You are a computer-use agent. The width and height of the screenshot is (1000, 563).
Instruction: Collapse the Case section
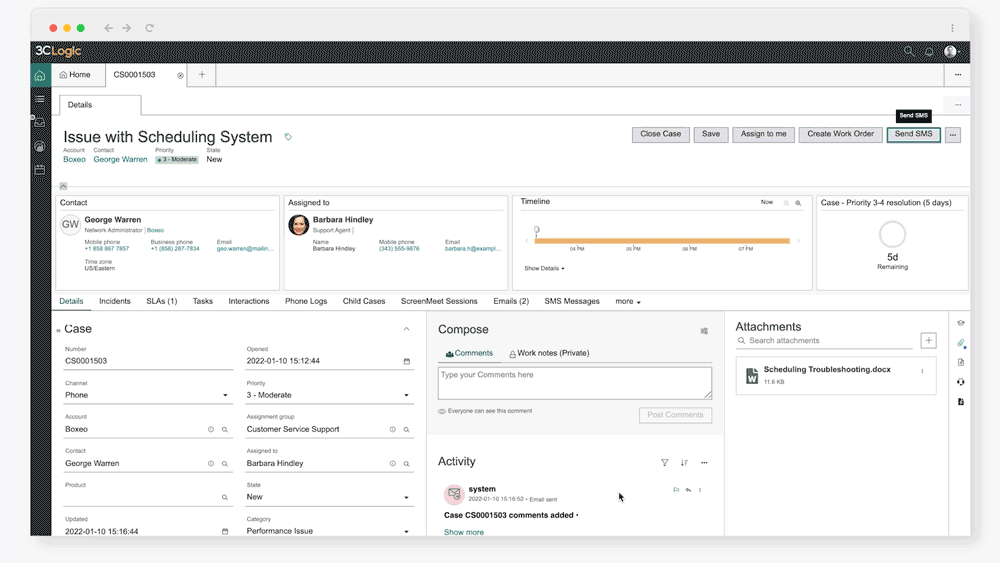pos(406,329)
